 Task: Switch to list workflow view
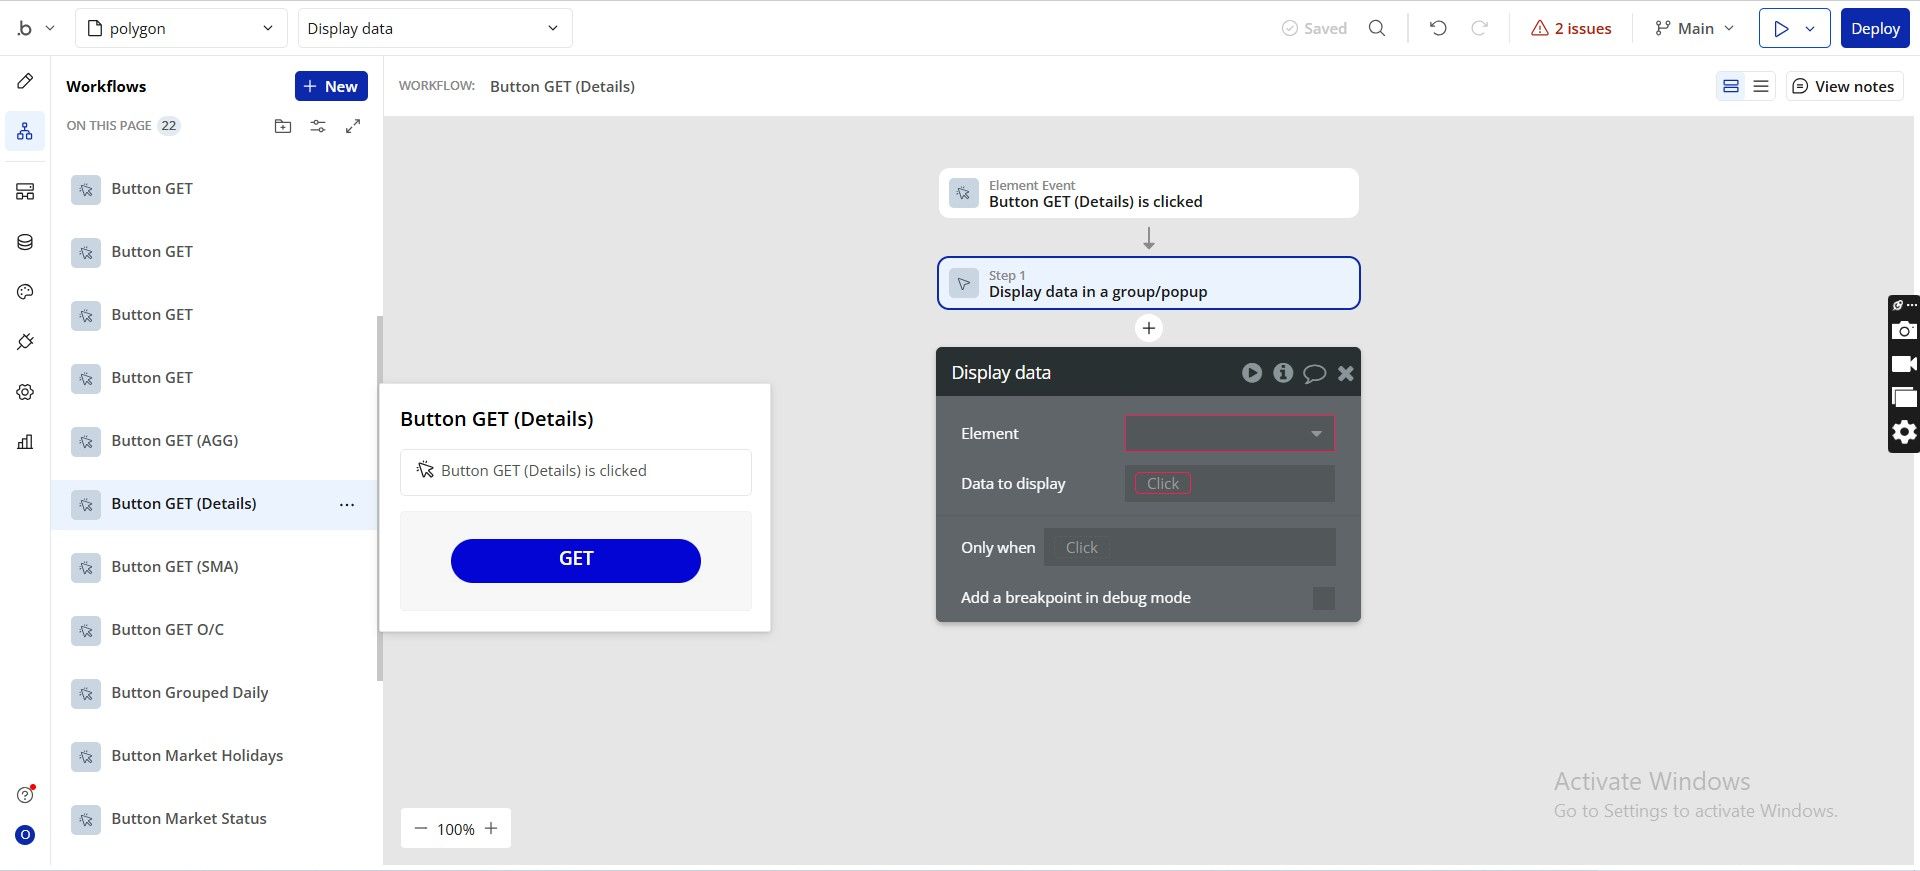click(1761, 86)
